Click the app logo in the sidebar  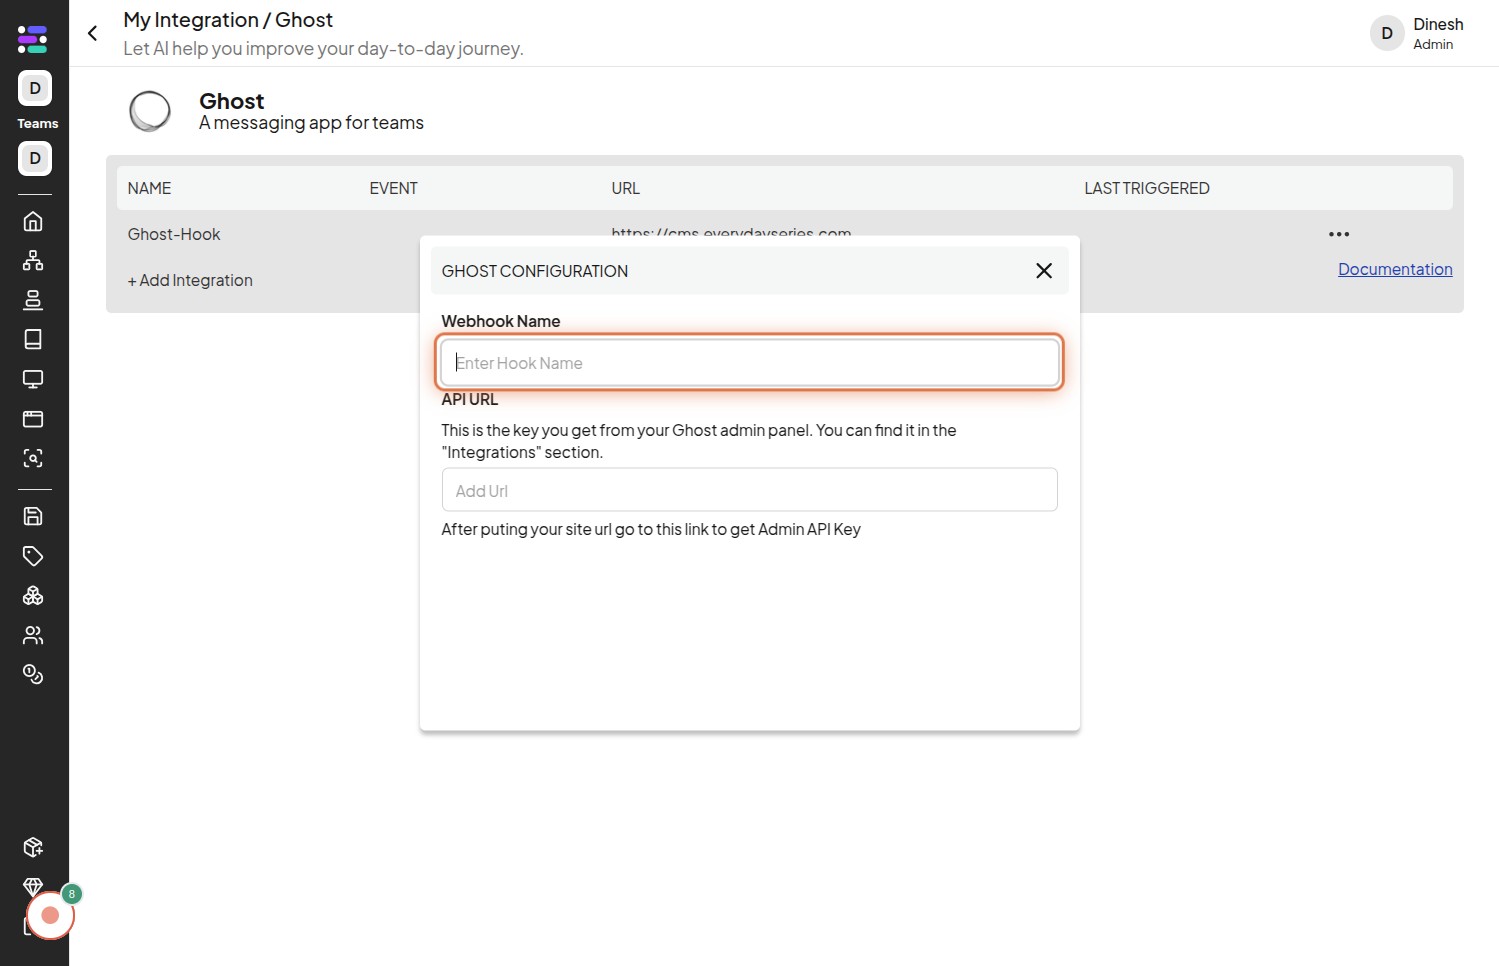[x=33, y=39]
